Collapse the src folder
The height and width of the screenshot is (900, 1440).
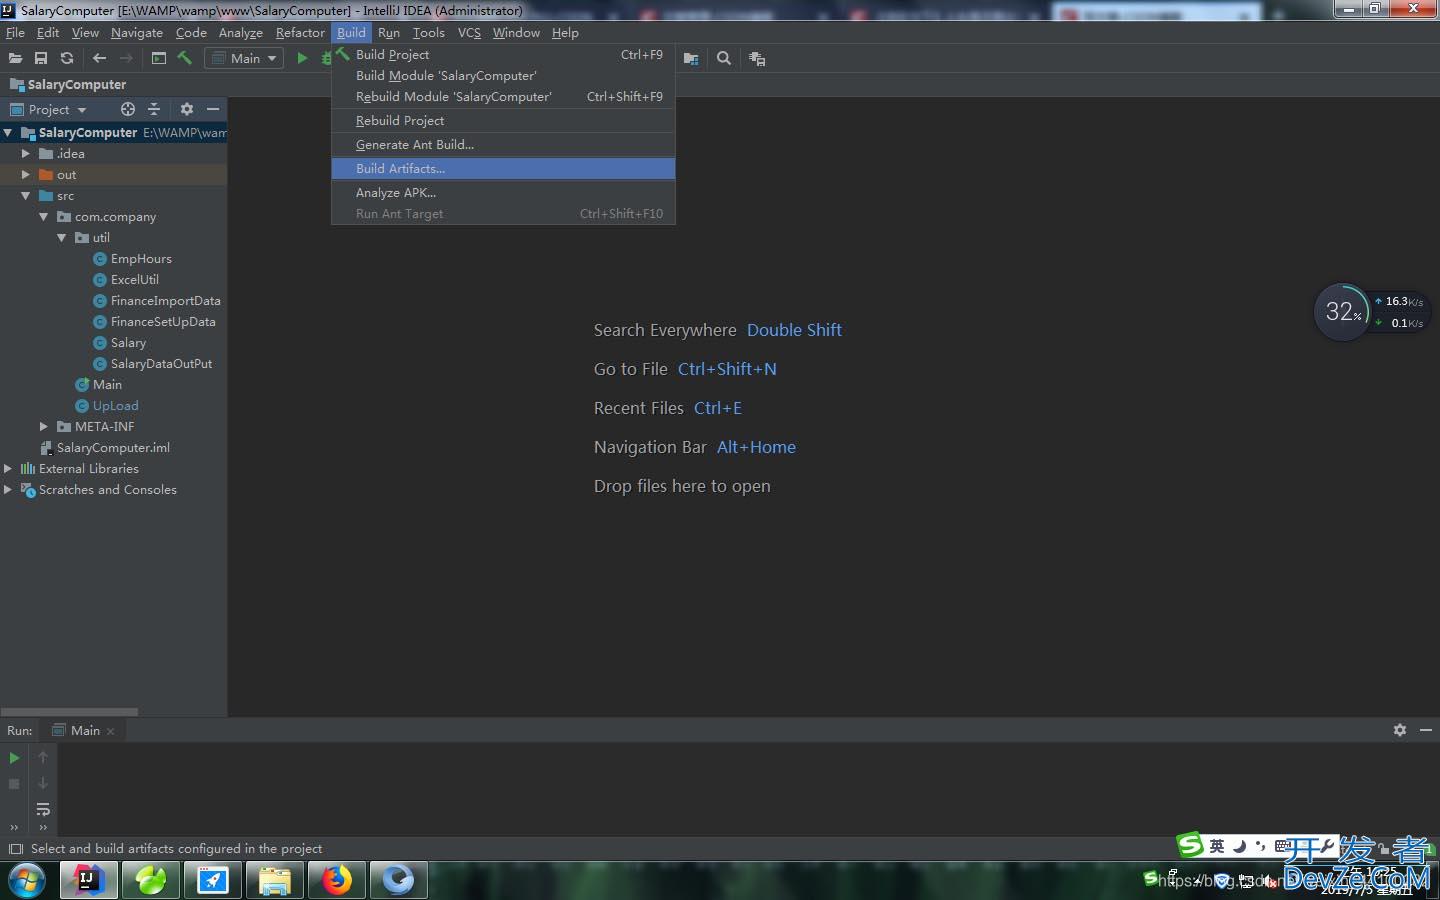tap(26, 195)
